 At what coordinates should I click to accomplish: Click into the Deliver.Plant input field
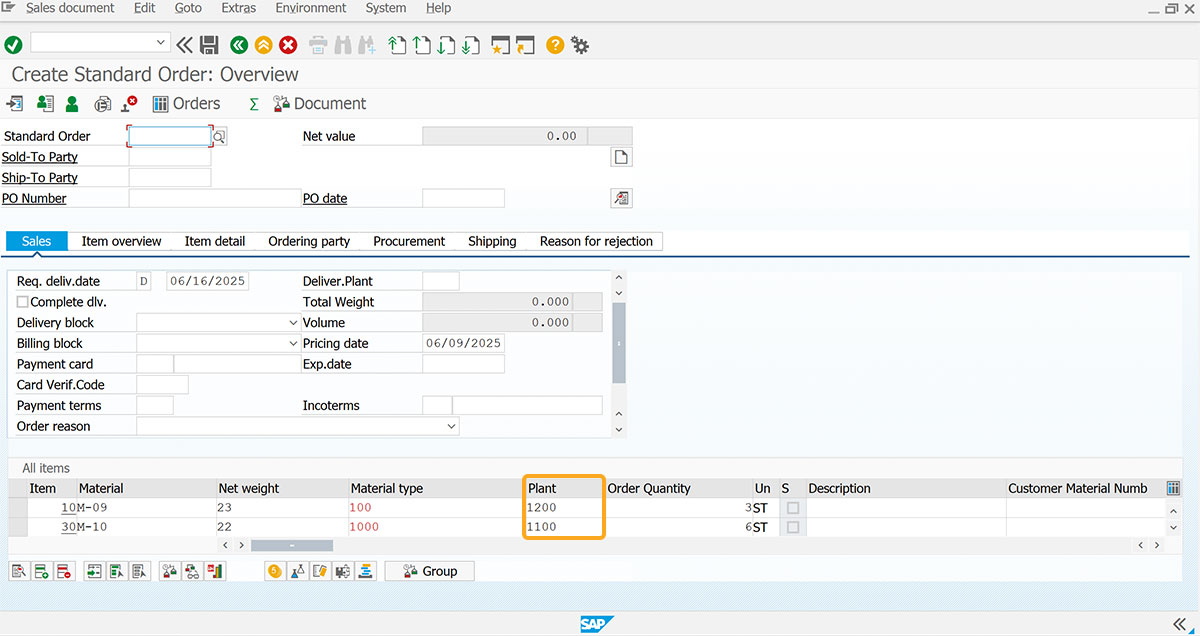click(x=441, y=281)
